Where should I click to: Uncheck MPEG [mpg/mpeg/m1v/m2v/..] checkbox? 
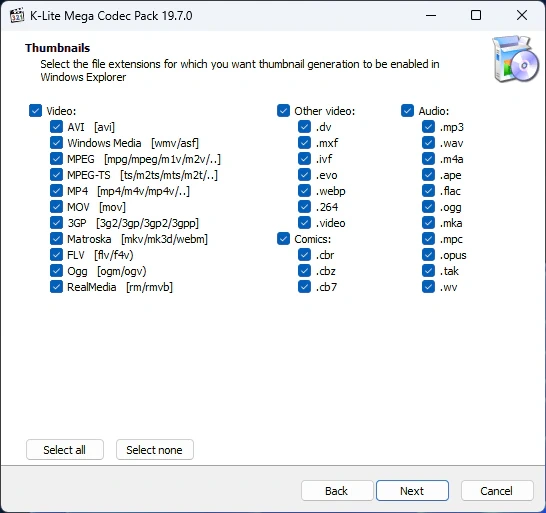tap(56, 159)
